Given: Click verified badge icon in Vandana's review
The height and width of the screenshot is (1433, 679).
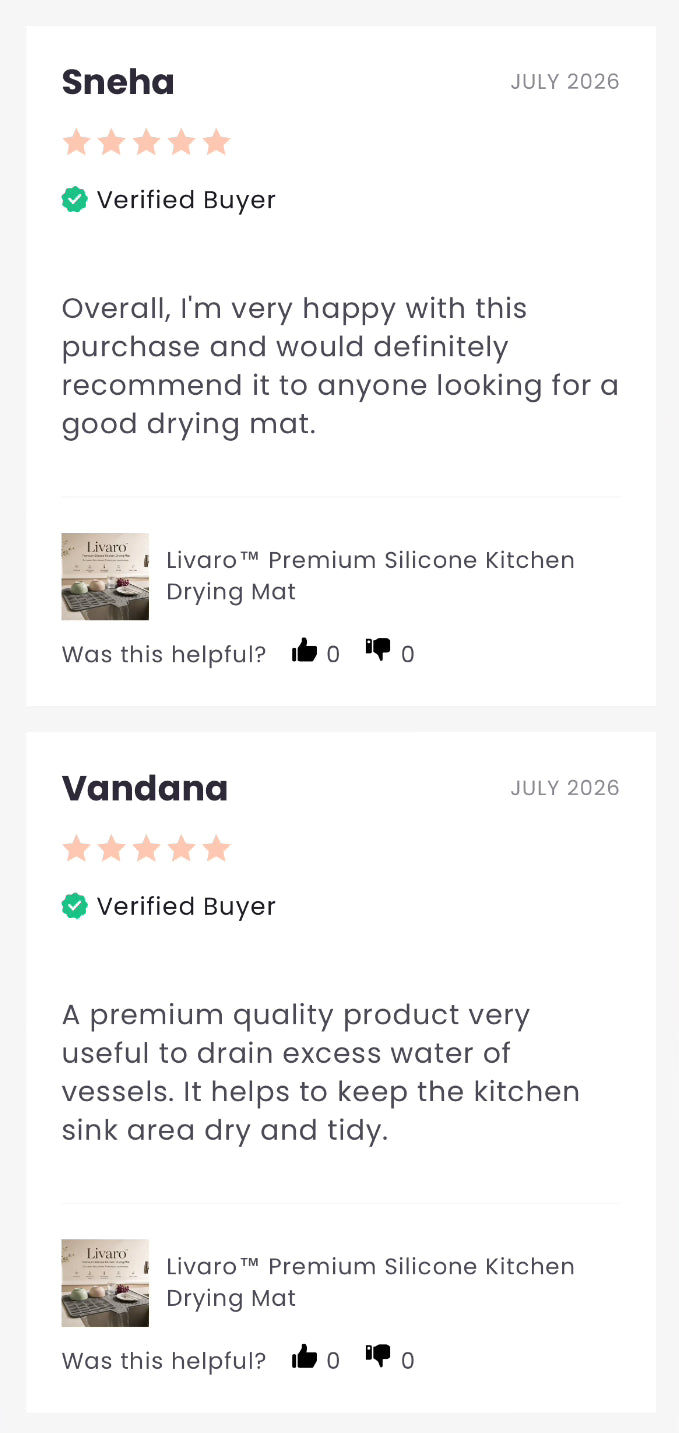Looking at the screenshot, I should tap(75, 906).
